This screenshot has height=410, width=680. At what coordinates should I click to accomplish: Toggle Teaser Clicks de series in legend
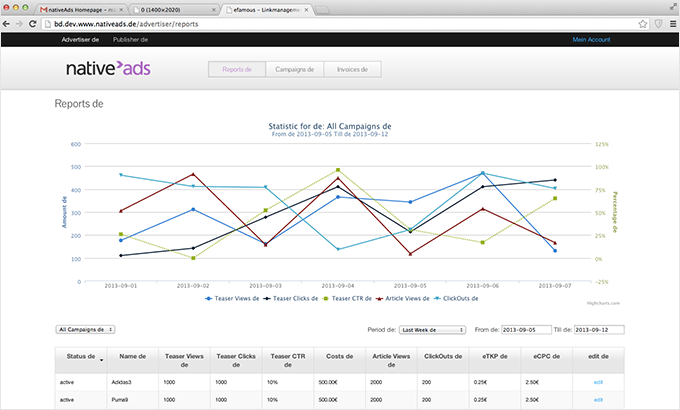coord(296,298)
